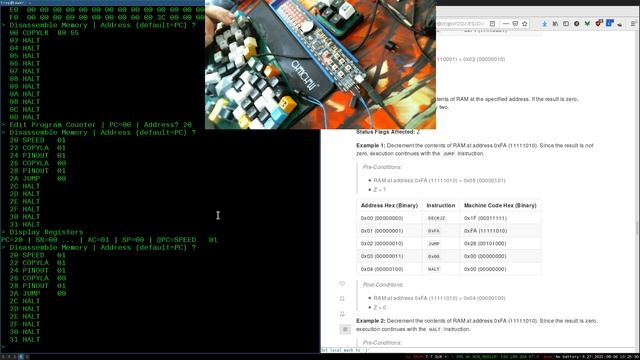
Task: Click the Pocket save icon in address bar
Action: point(516,24)
